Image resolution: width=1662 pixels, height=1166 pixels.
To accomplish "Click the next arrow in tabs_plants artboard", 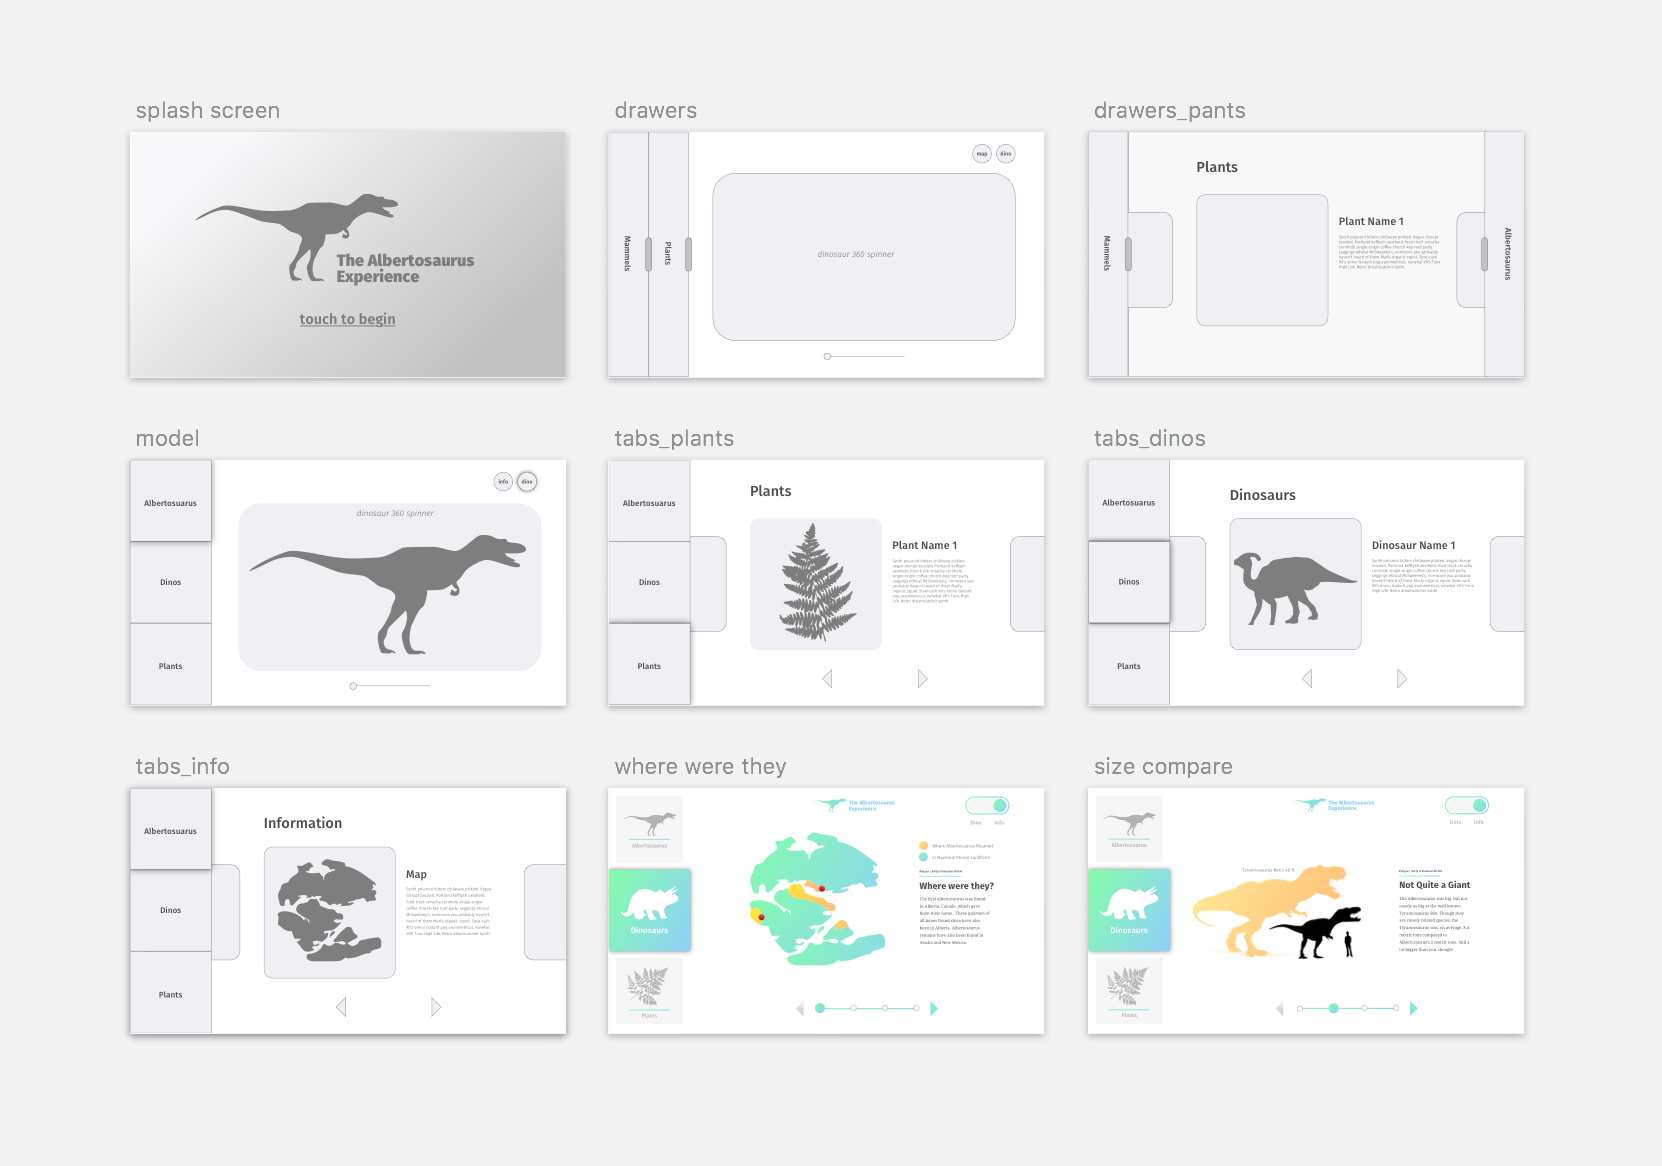I will (922, 679).
